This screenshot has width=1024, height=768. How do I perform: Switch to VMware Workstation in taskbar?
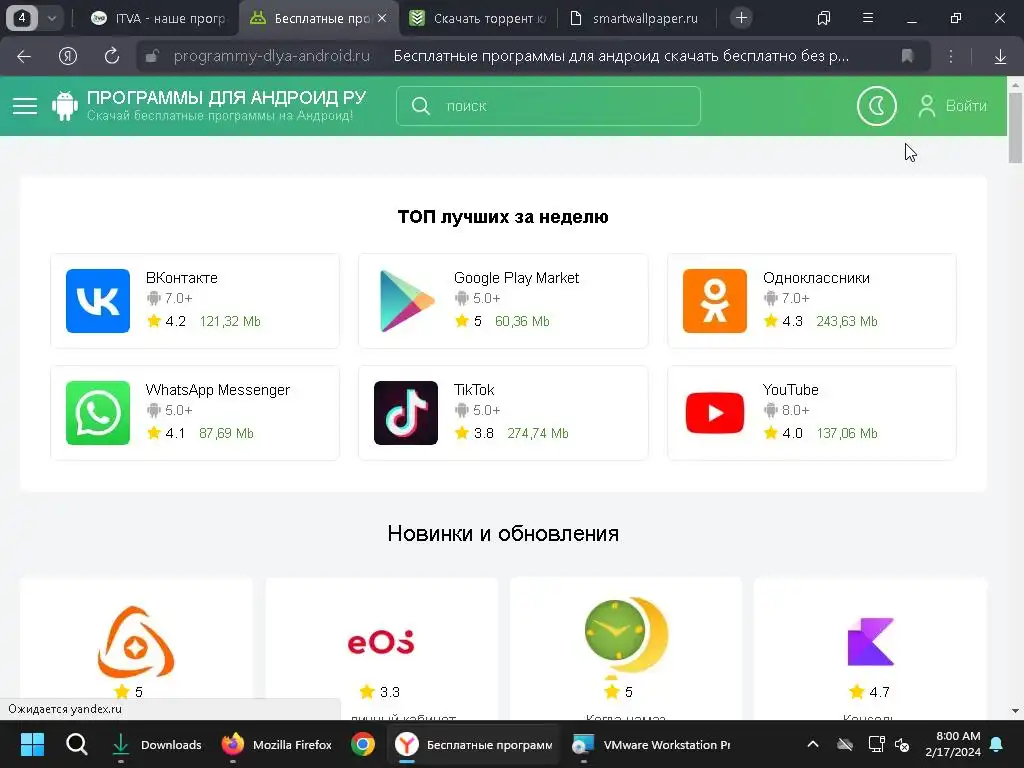651,744
